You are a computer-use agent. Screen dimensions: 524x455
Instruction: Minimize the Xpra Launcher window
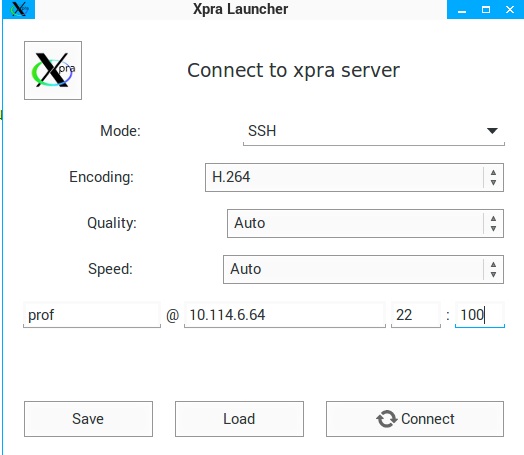(462, 9)
